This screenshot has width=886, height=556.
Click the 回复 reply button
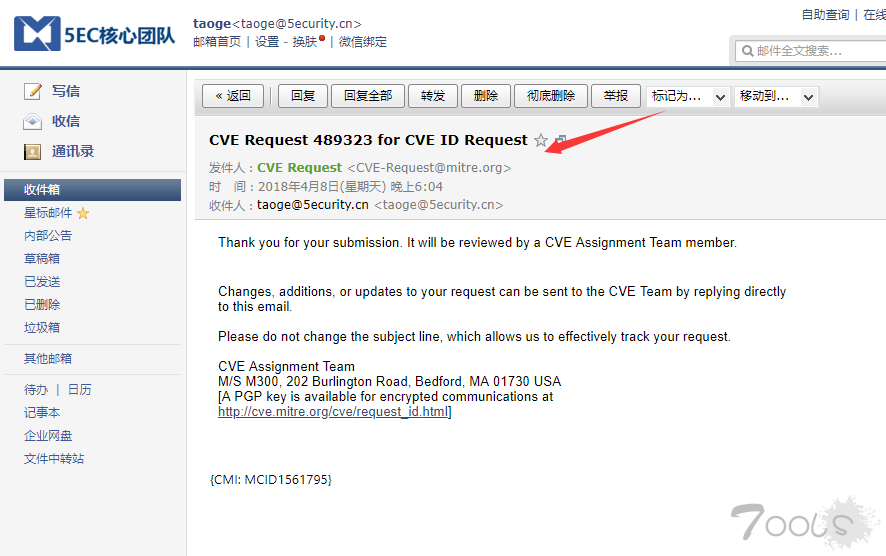tap(302, 96)
